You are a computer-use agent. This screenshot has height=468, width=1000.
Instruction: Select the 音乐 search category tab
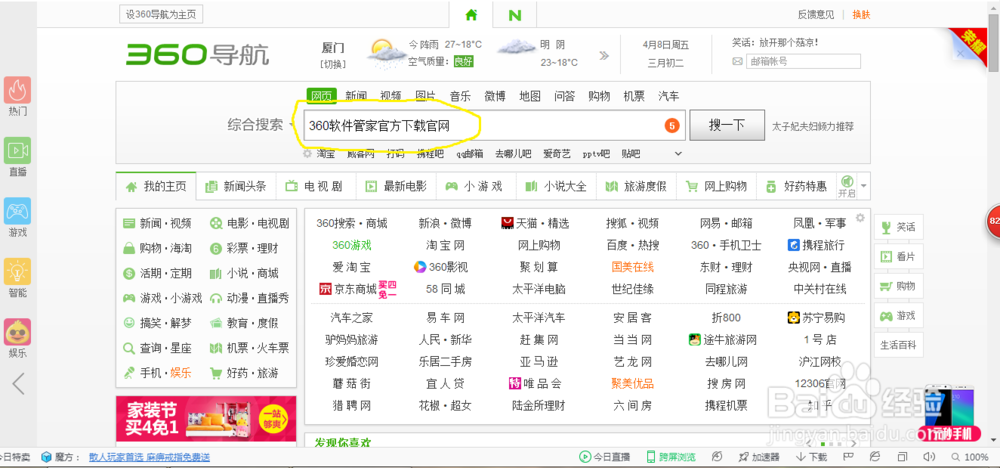pyautogui.click(x=460, y=96)
